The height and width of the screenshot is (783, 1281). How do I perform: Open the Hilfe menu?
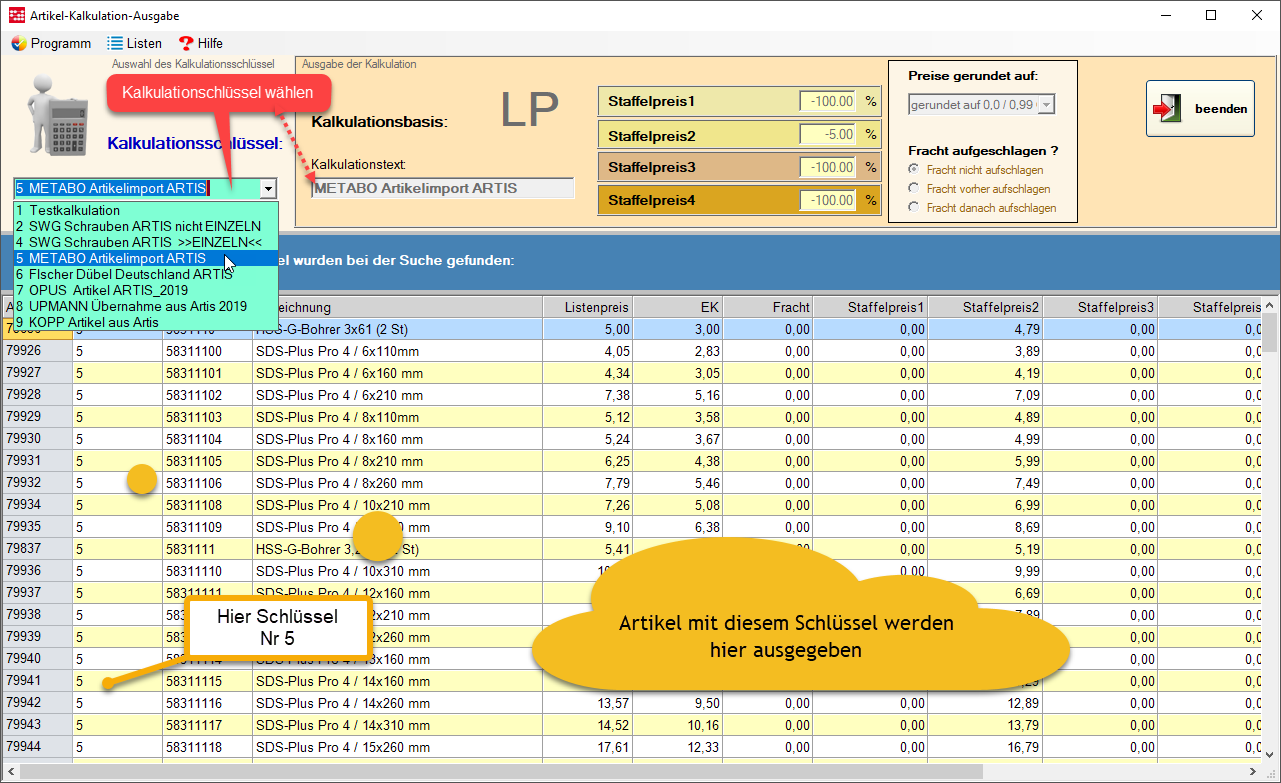(200, 43)
